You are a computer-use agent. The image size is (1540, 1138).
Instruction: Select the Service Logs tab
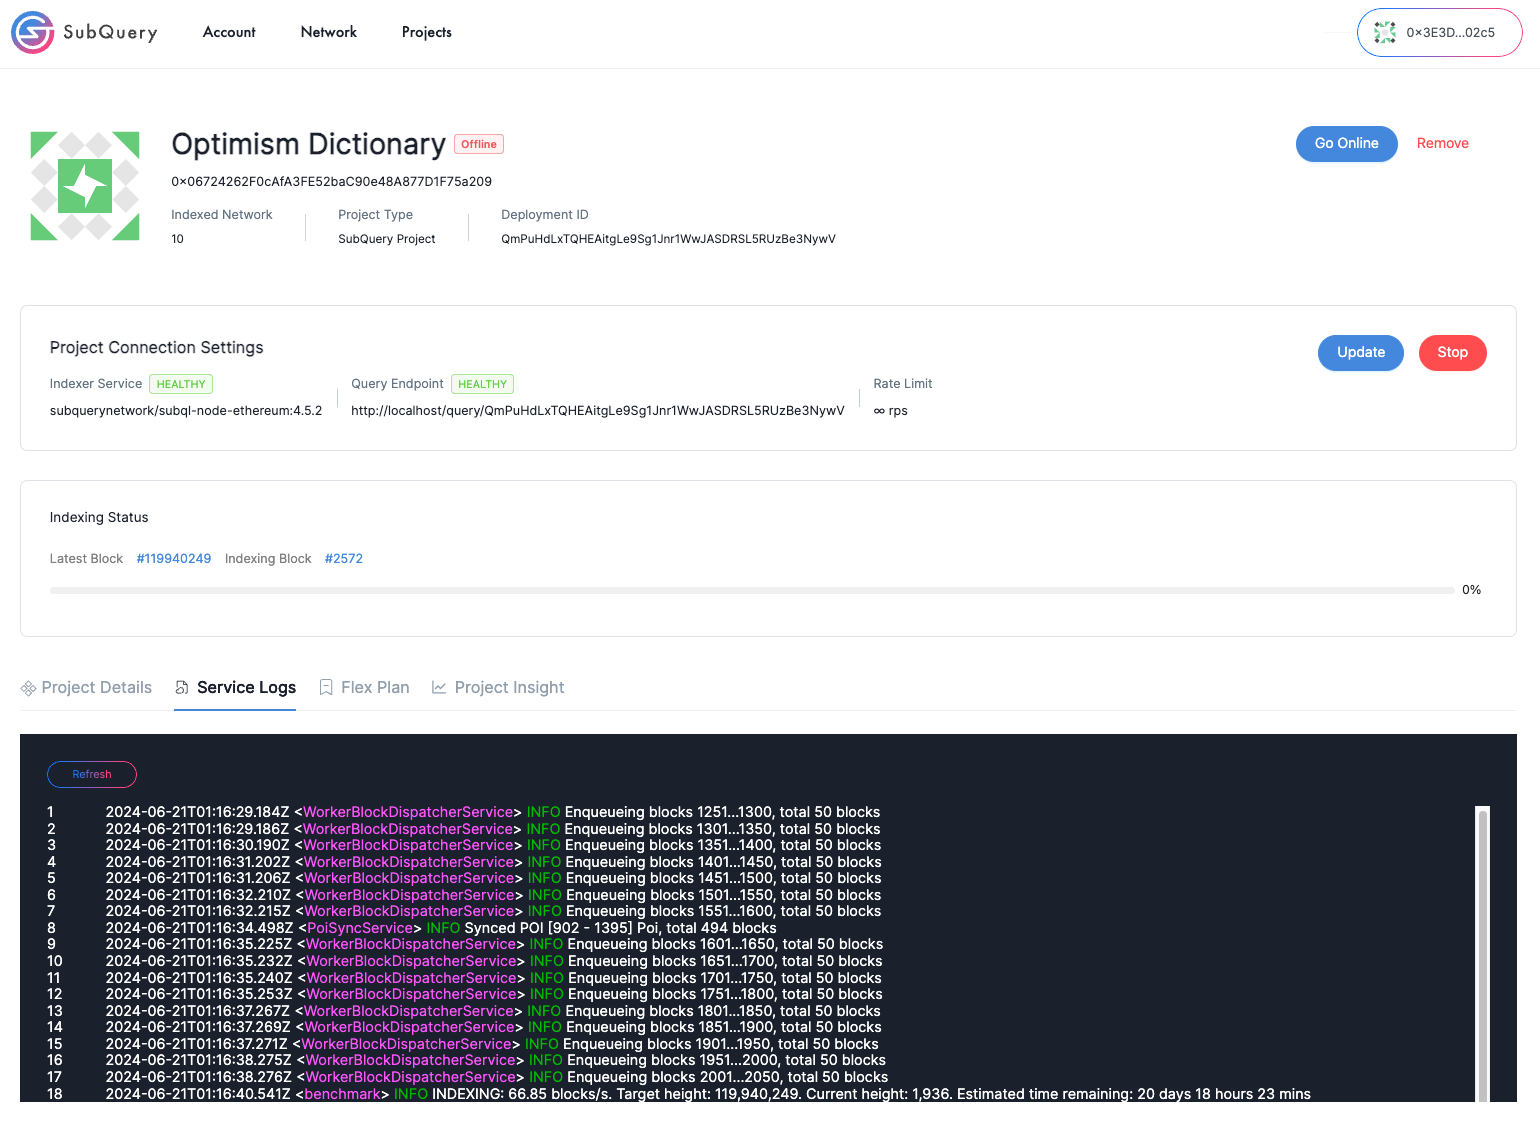[x=235, y=688]
